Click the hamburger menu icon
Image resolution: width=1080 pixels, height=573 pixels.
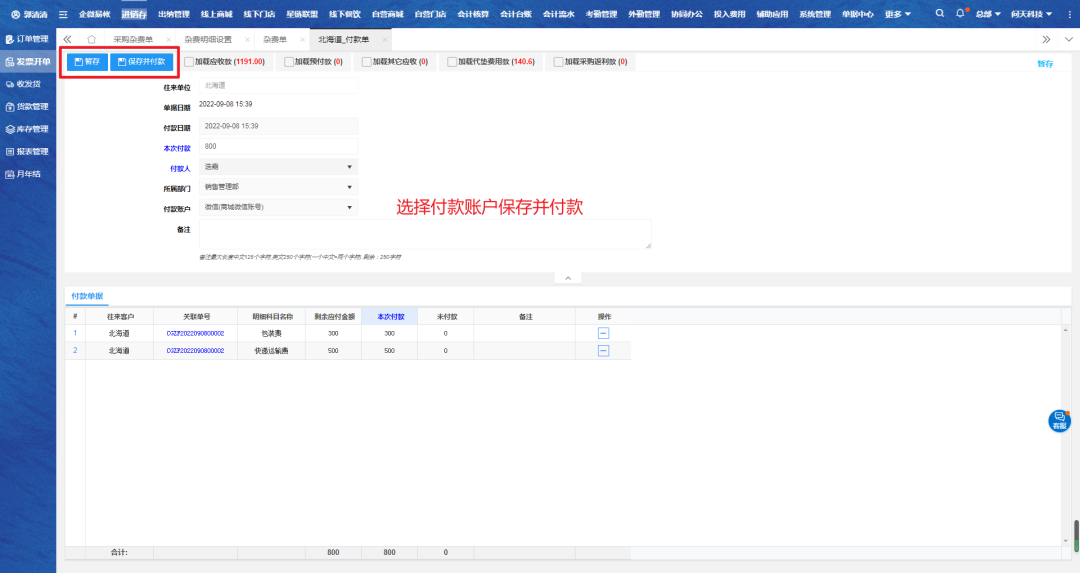click(x=64, y=14)
